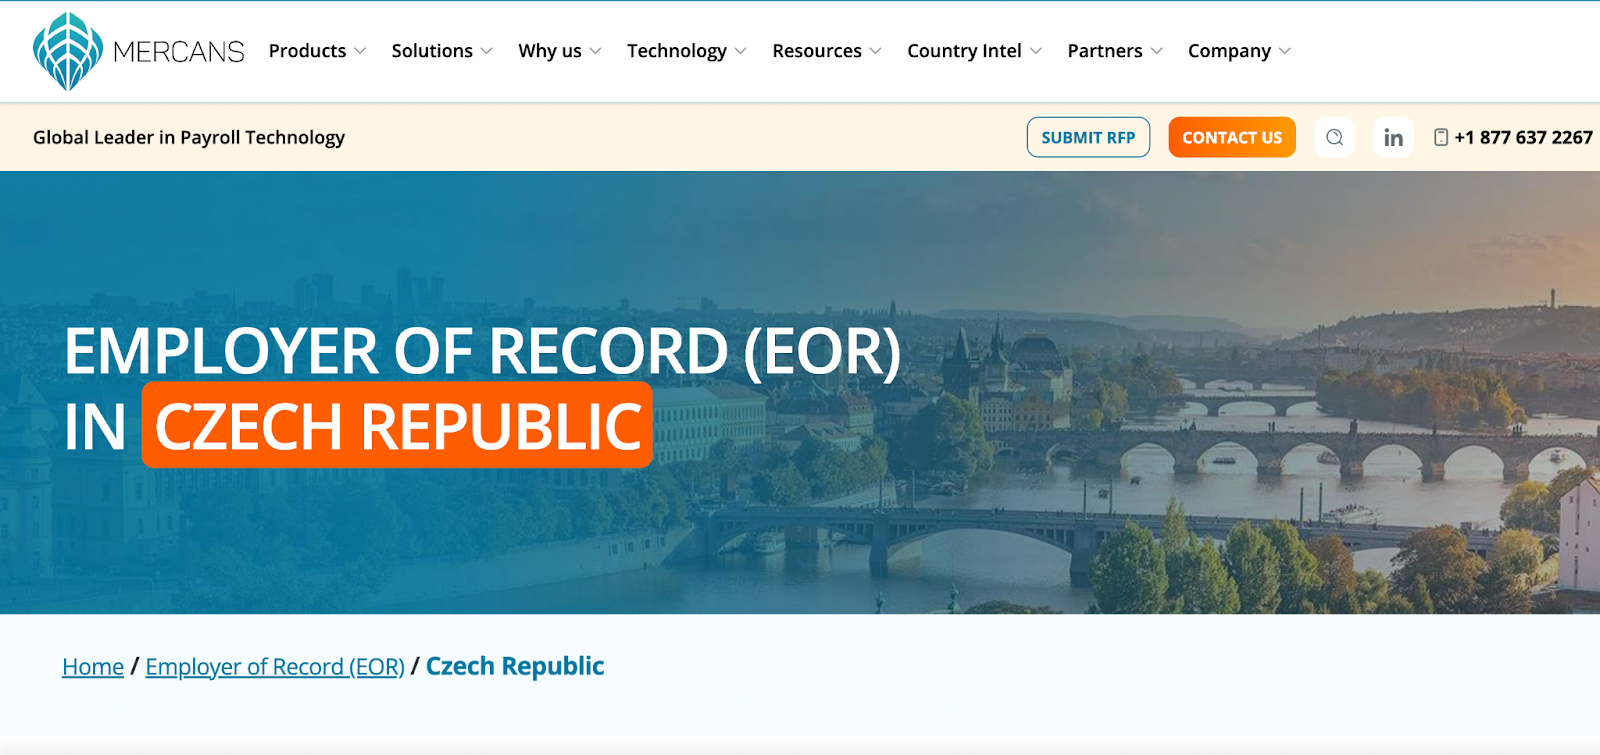This screenshot has height=755, width=1600.
Task: Expand the chevron next to Solutions
Action: pos(486,51)
